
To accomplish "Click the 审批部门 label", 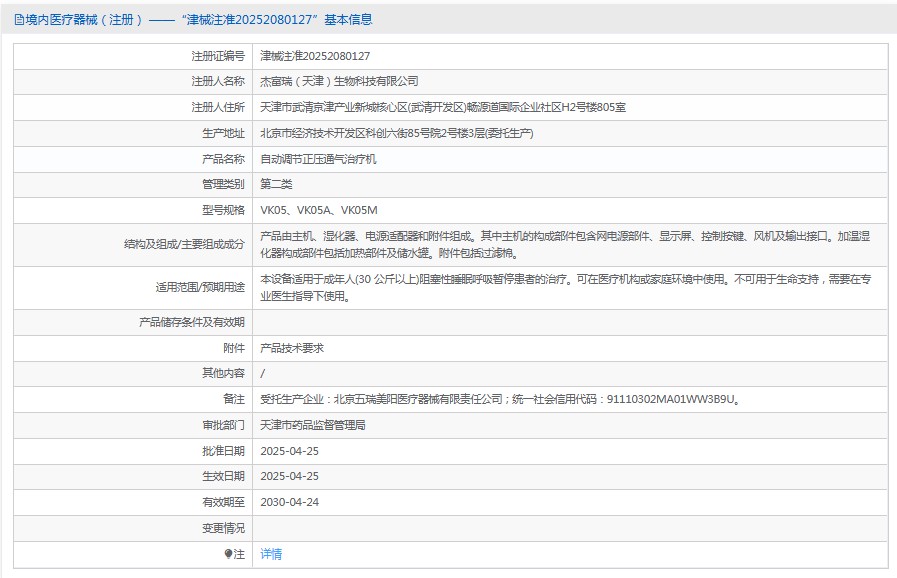I will [223, 425].
